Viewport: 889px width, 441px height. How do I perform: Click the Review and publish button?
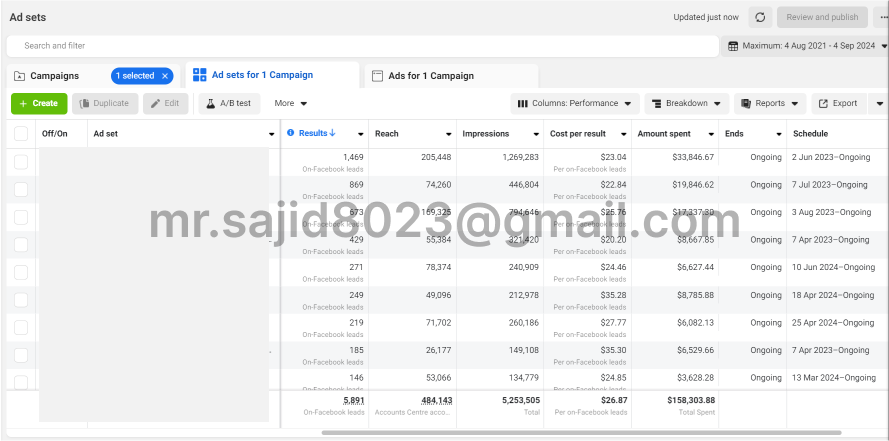pyautogui.click(x=821, y=17)
